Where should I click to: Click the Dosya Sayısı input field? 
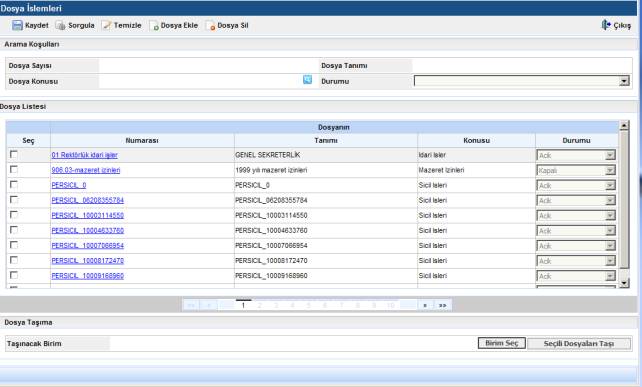point(208,66)
